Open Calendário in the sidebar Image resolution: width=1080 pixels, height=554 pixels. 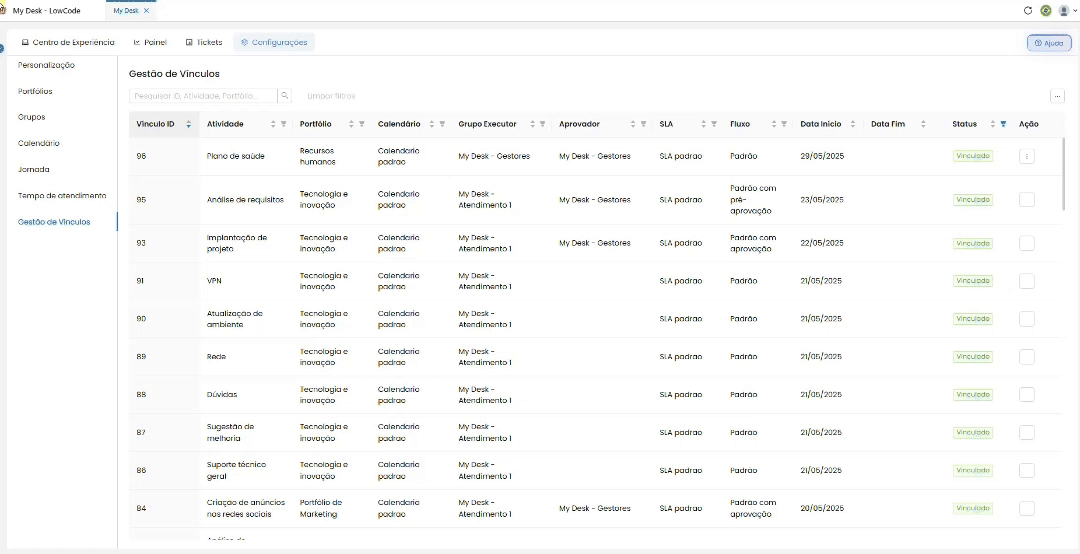[x=39, y=143]
